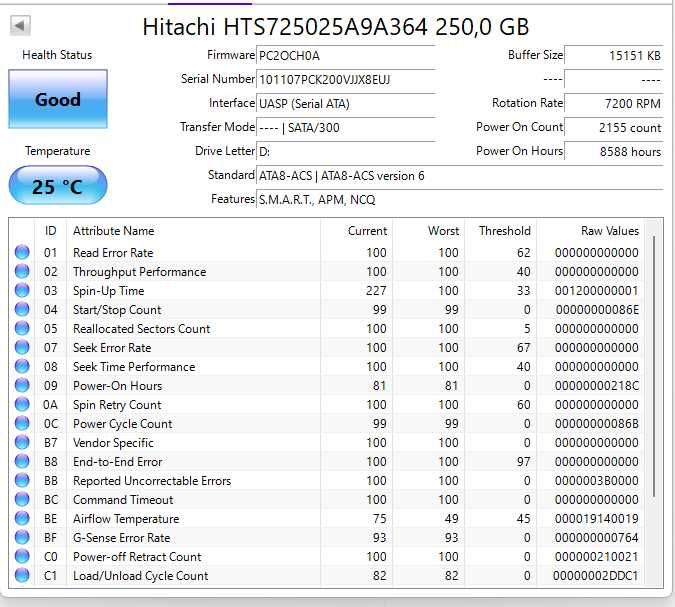Click the Rotation Rate value 7200 RPM
The image size is (675, 607).
point(613,104)
